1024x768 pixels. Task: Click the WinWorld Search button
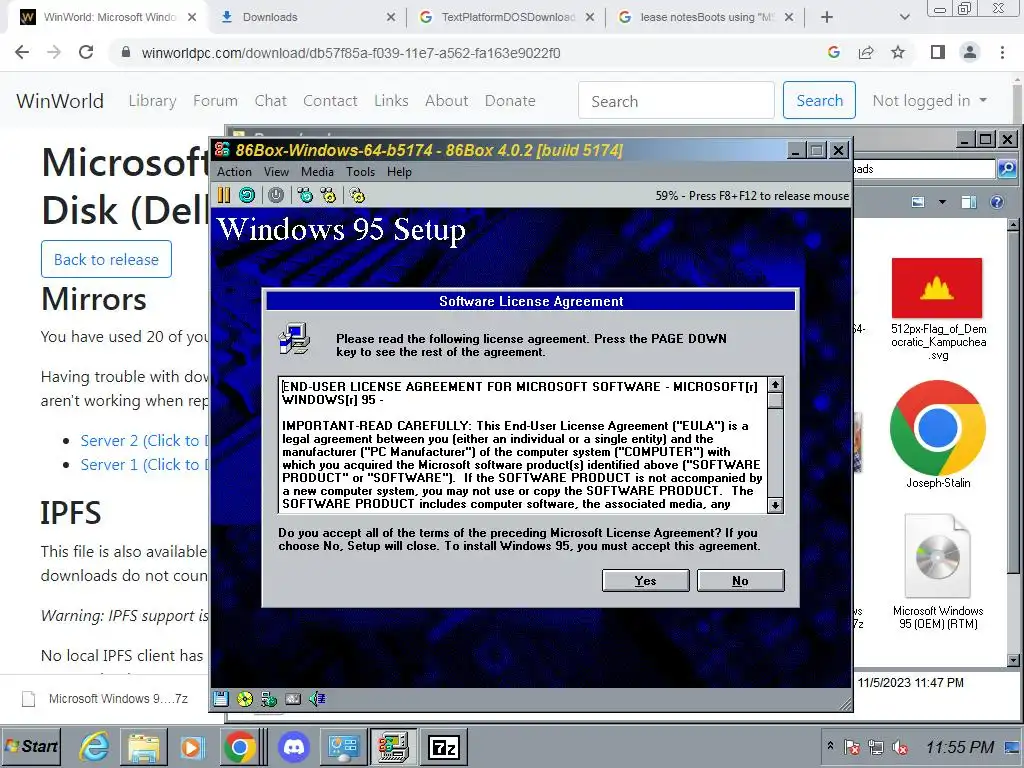coord(820,101)
